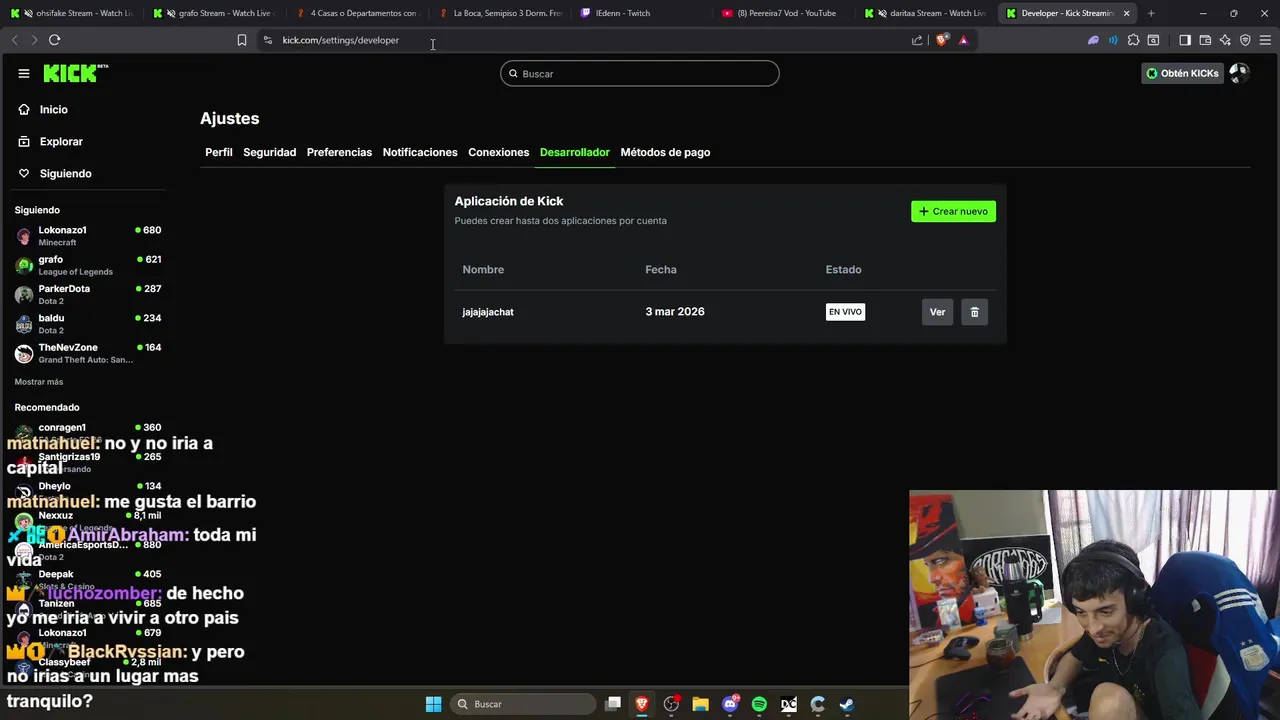Screen dimensions: 1280x720
Task: Open Brave VPN shield icon
Action: point(1245,40)
